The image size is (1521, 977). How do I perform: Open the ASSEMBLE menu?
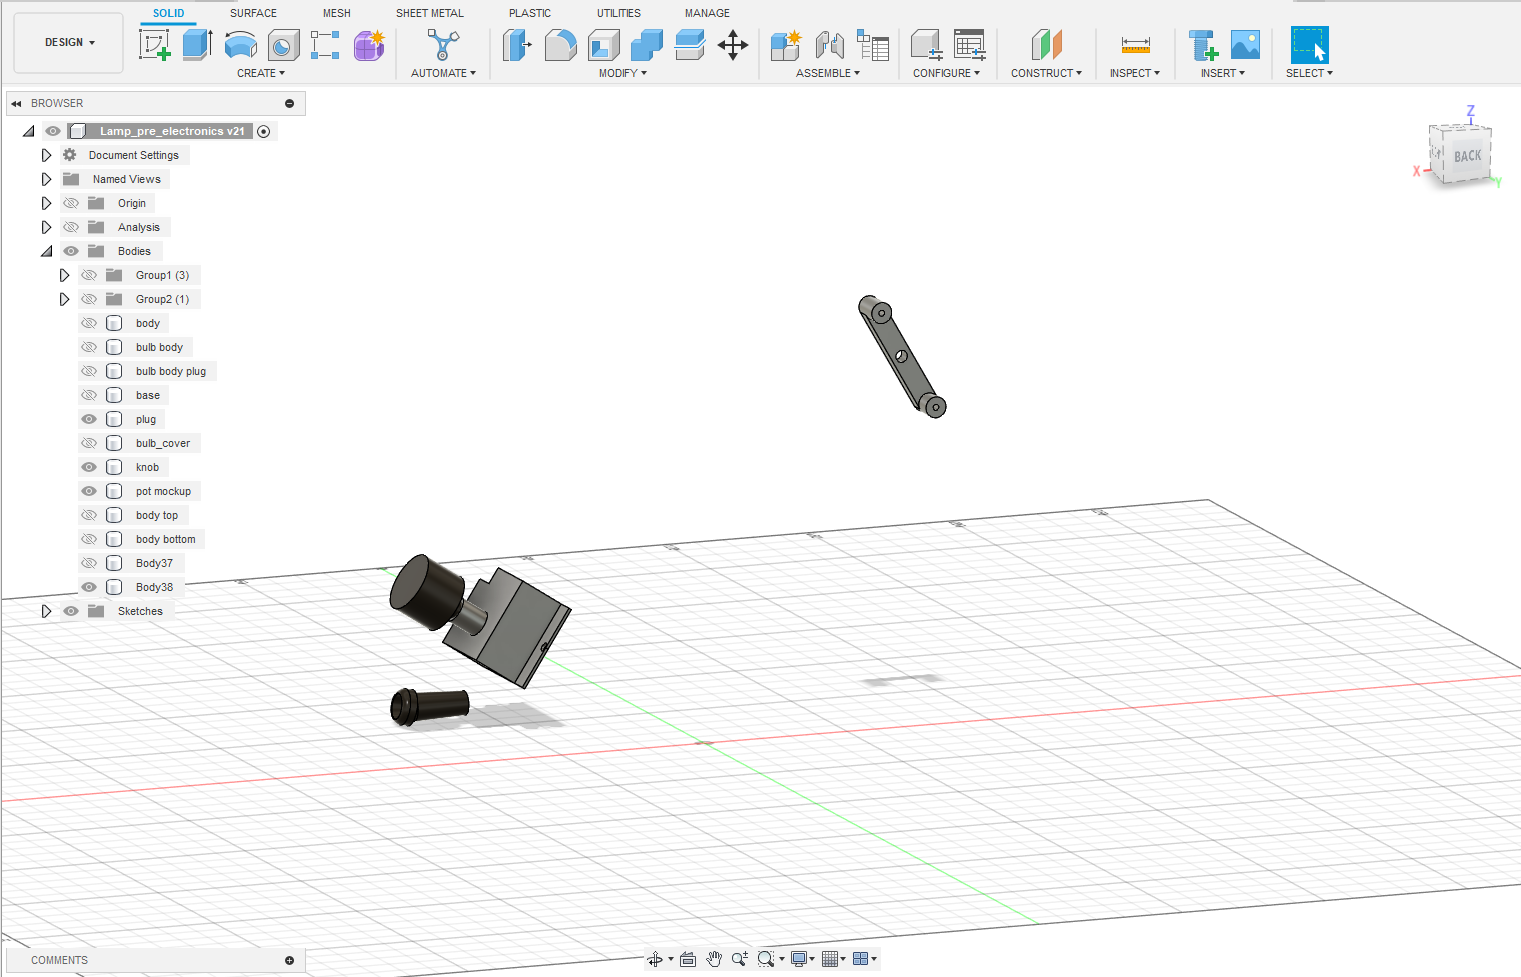point(828,73)
